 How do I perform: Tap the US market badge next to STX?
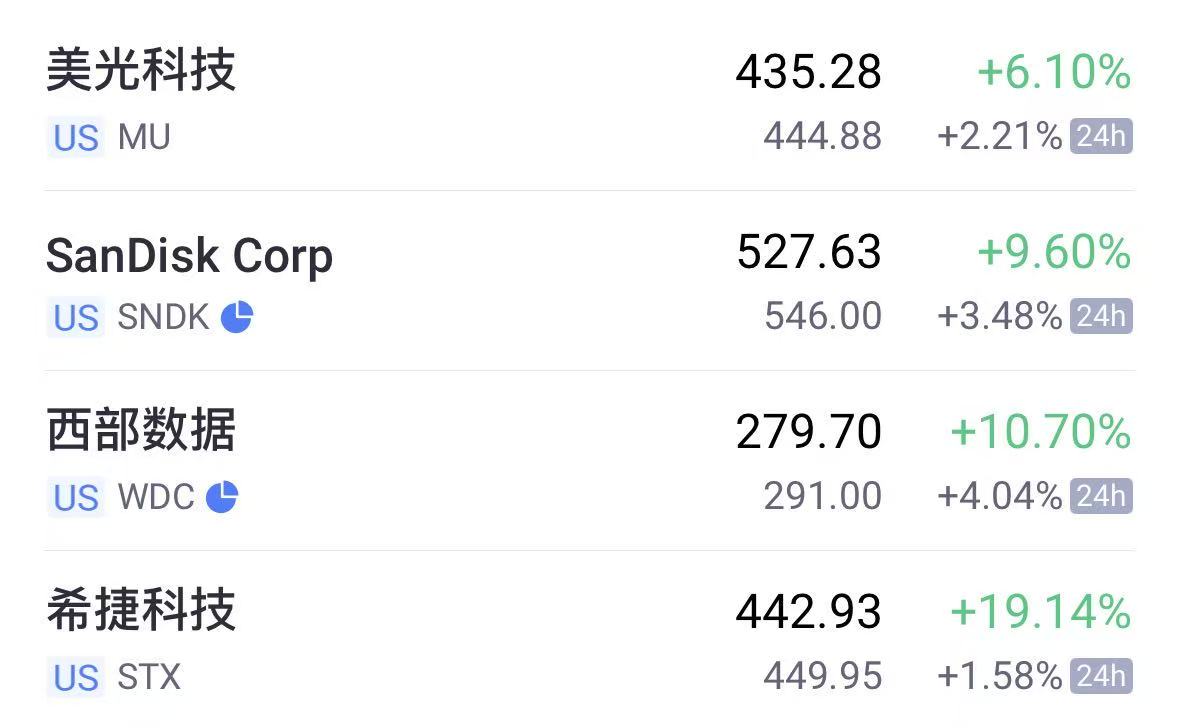(76, 677)
